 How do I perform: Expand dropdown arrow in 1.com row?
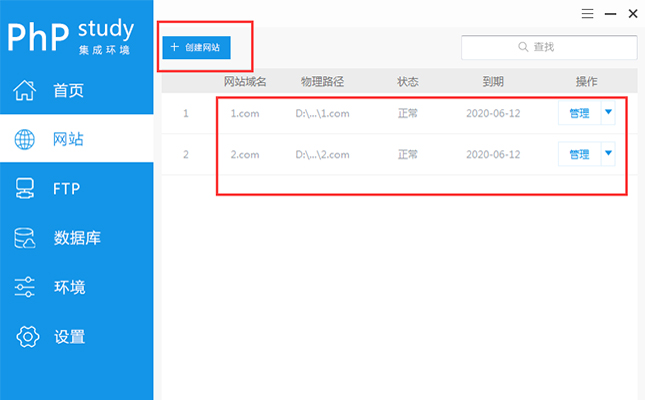(608, 112)
